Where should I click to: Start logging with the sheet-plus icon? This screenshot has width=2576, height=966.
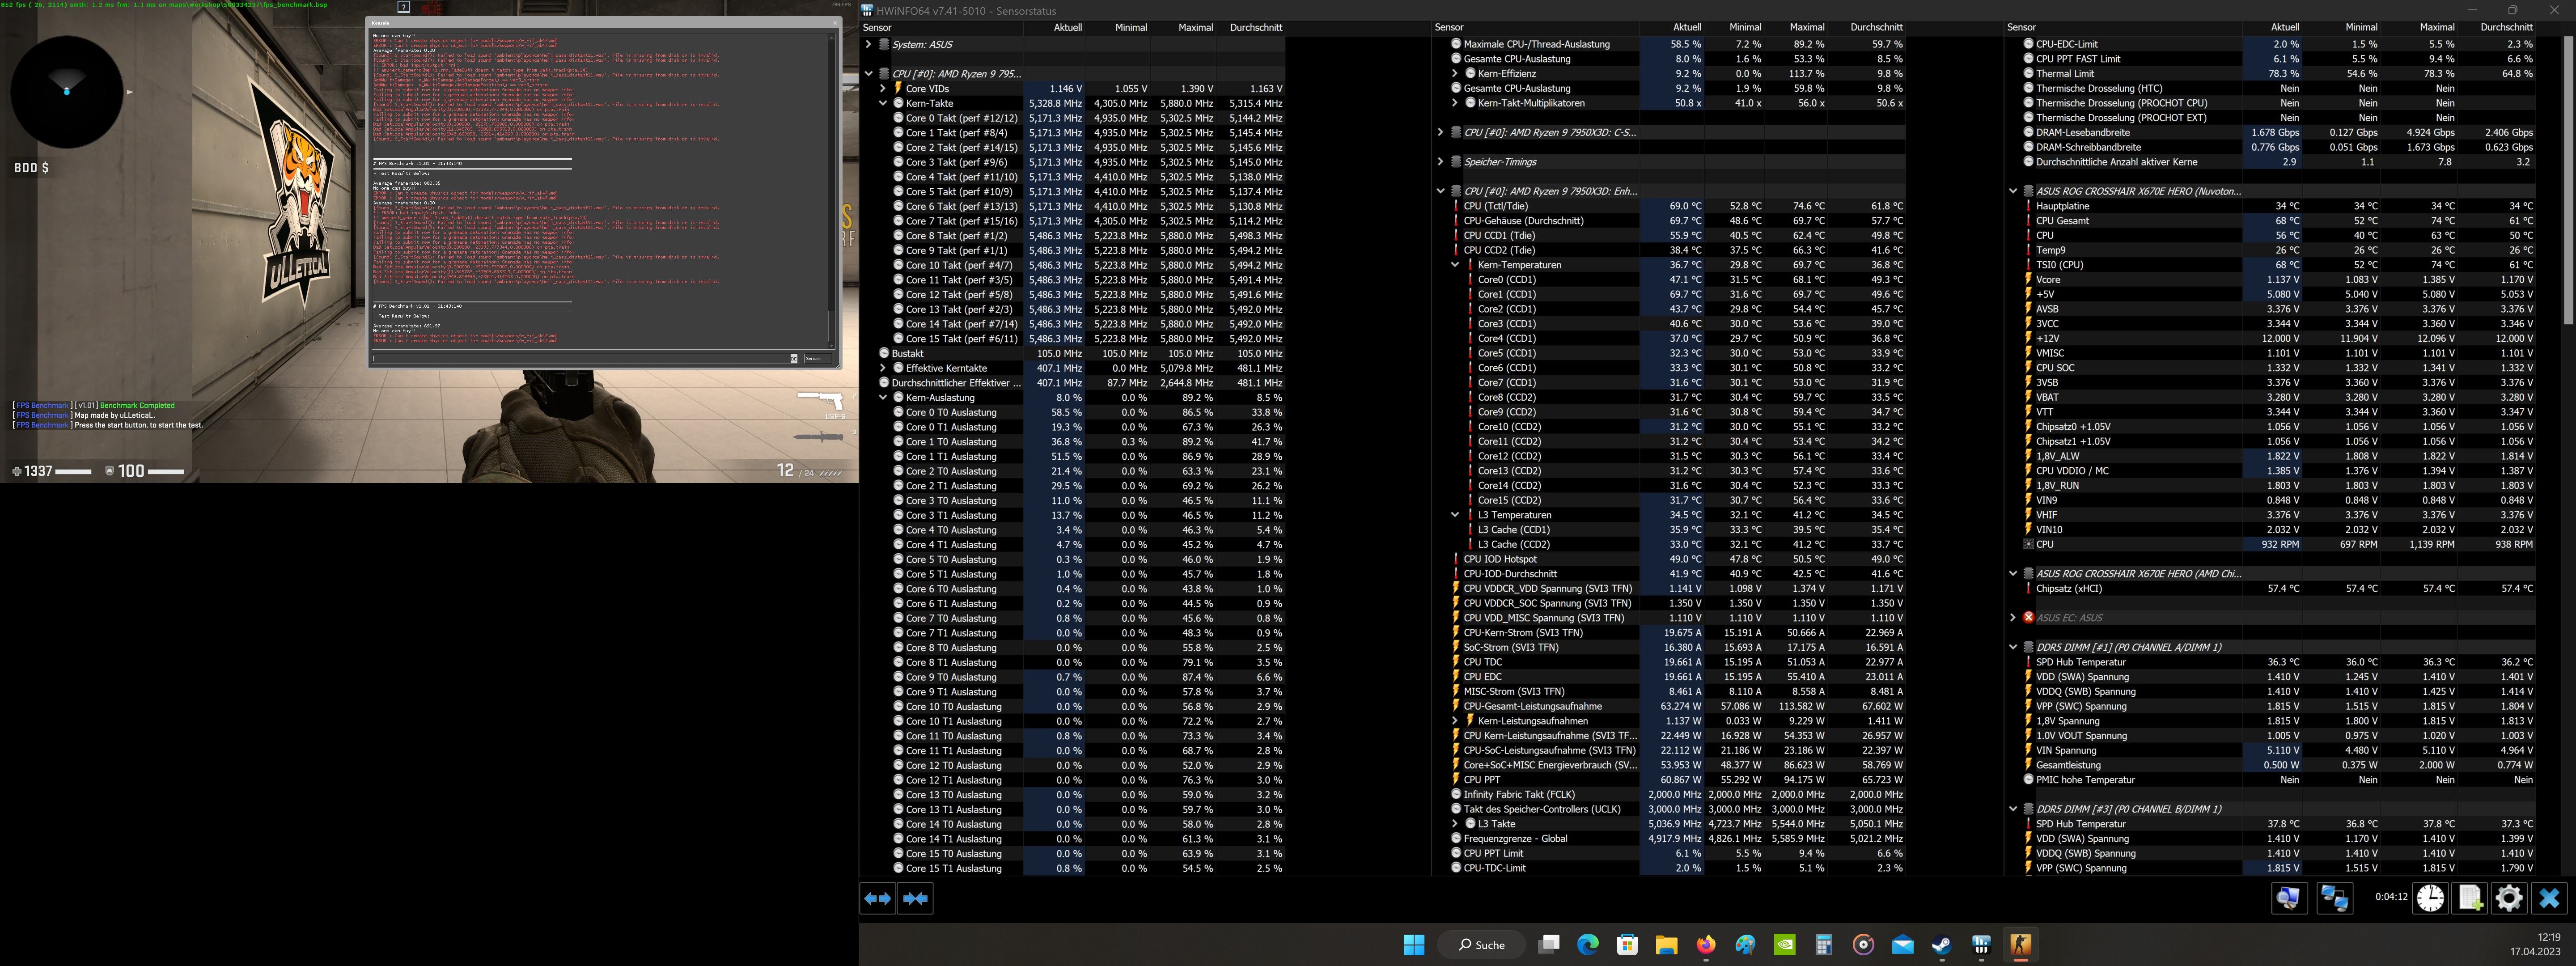tap(2469, 898)
